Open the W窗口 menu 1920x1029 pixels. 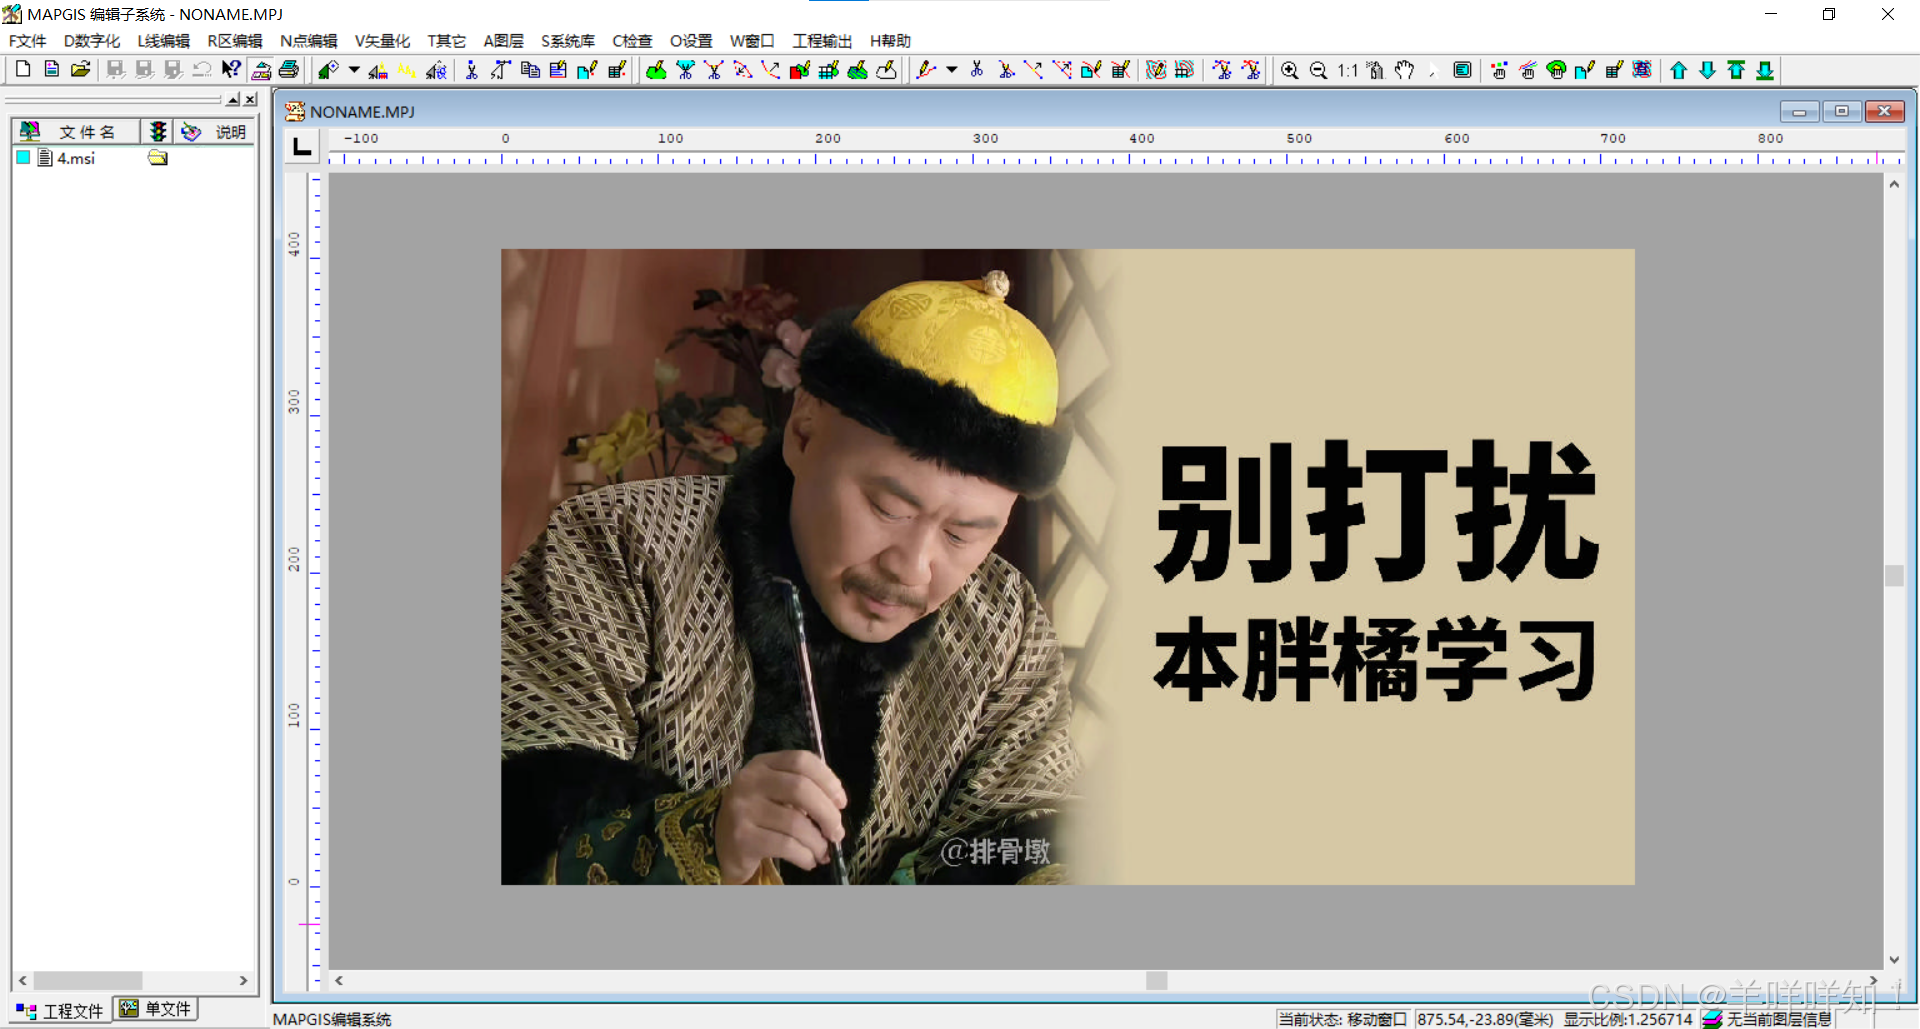(752, 41)
